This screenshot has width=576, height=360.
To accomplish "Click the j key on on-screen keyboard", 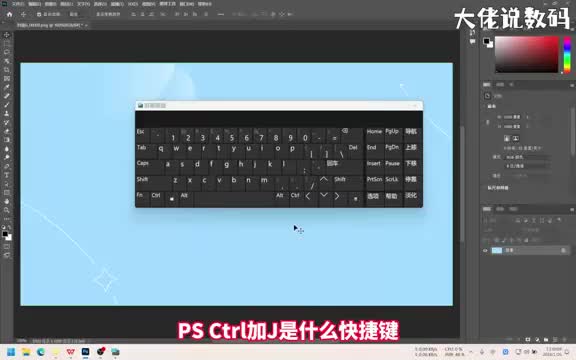I will tap(256, 168).
